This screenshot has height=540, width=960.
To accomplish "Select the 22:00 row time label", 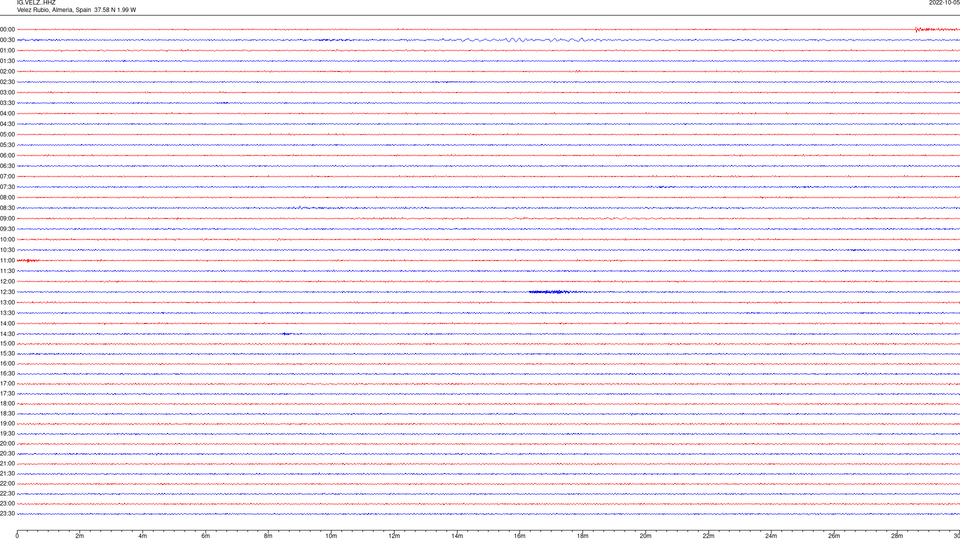I will coord(7,484).
